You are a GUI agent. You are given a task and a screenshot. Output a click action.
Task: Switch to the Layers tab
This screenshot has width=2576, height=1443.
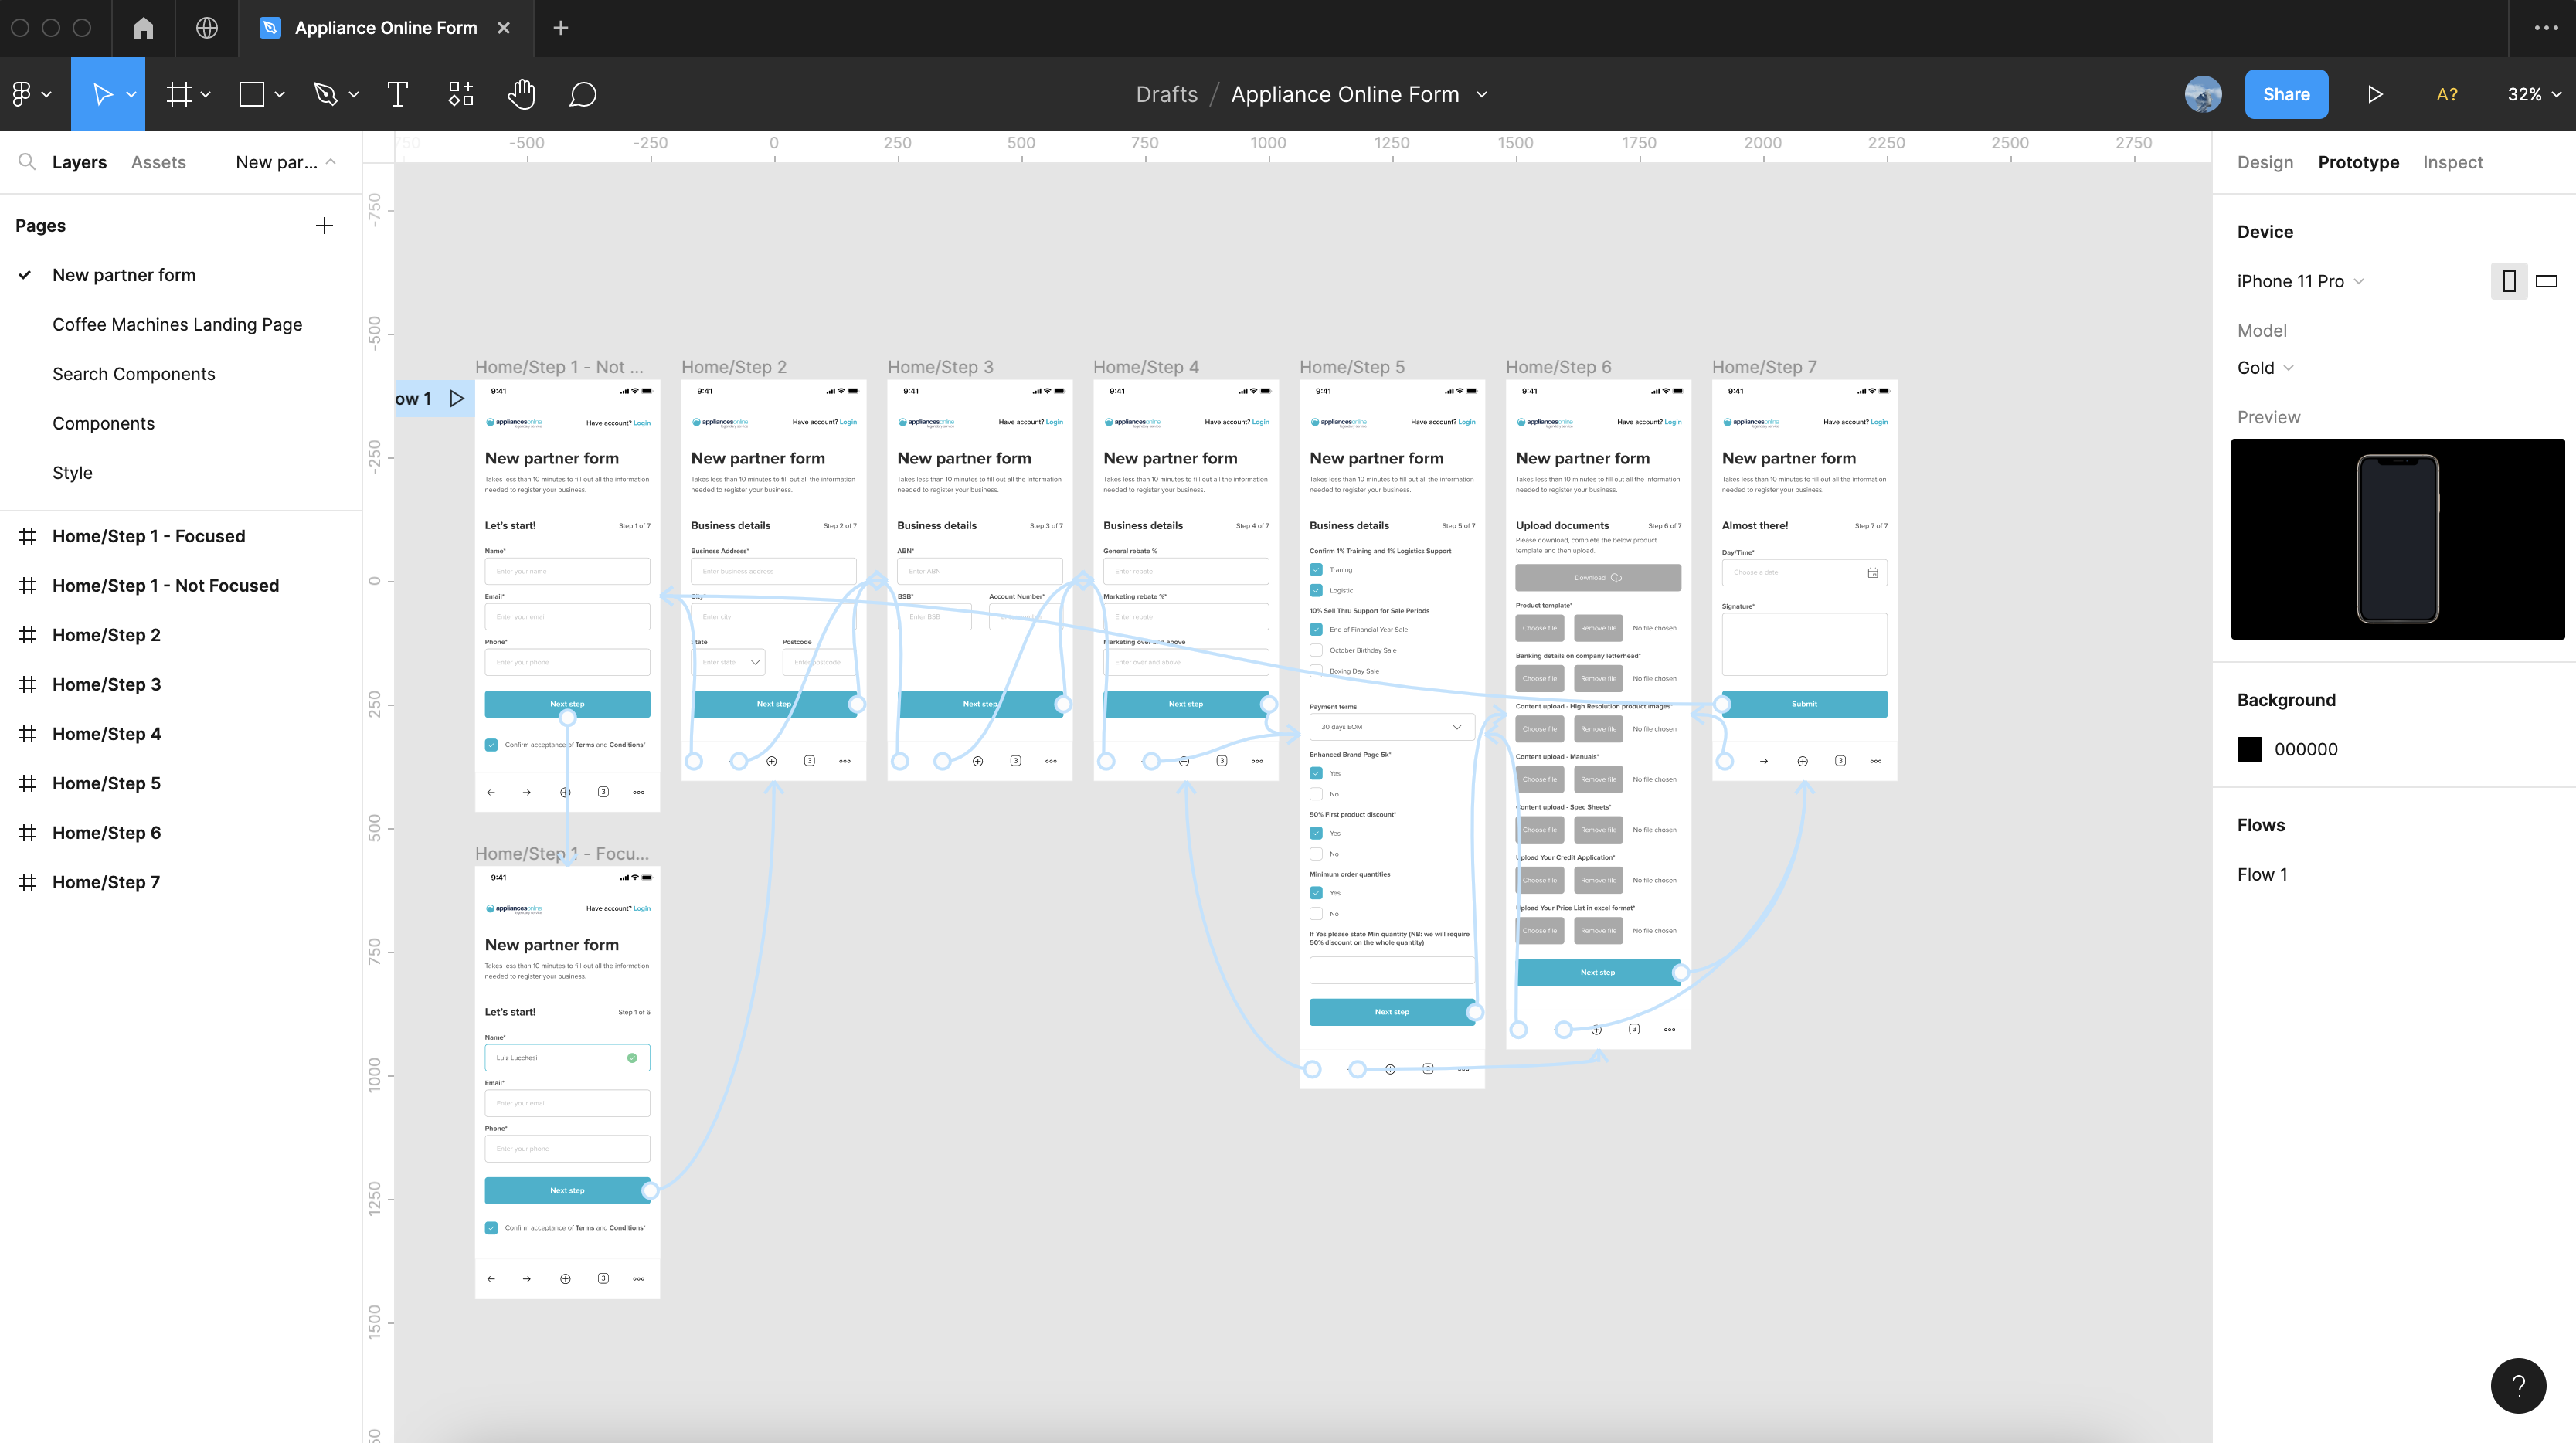(79, 162)
